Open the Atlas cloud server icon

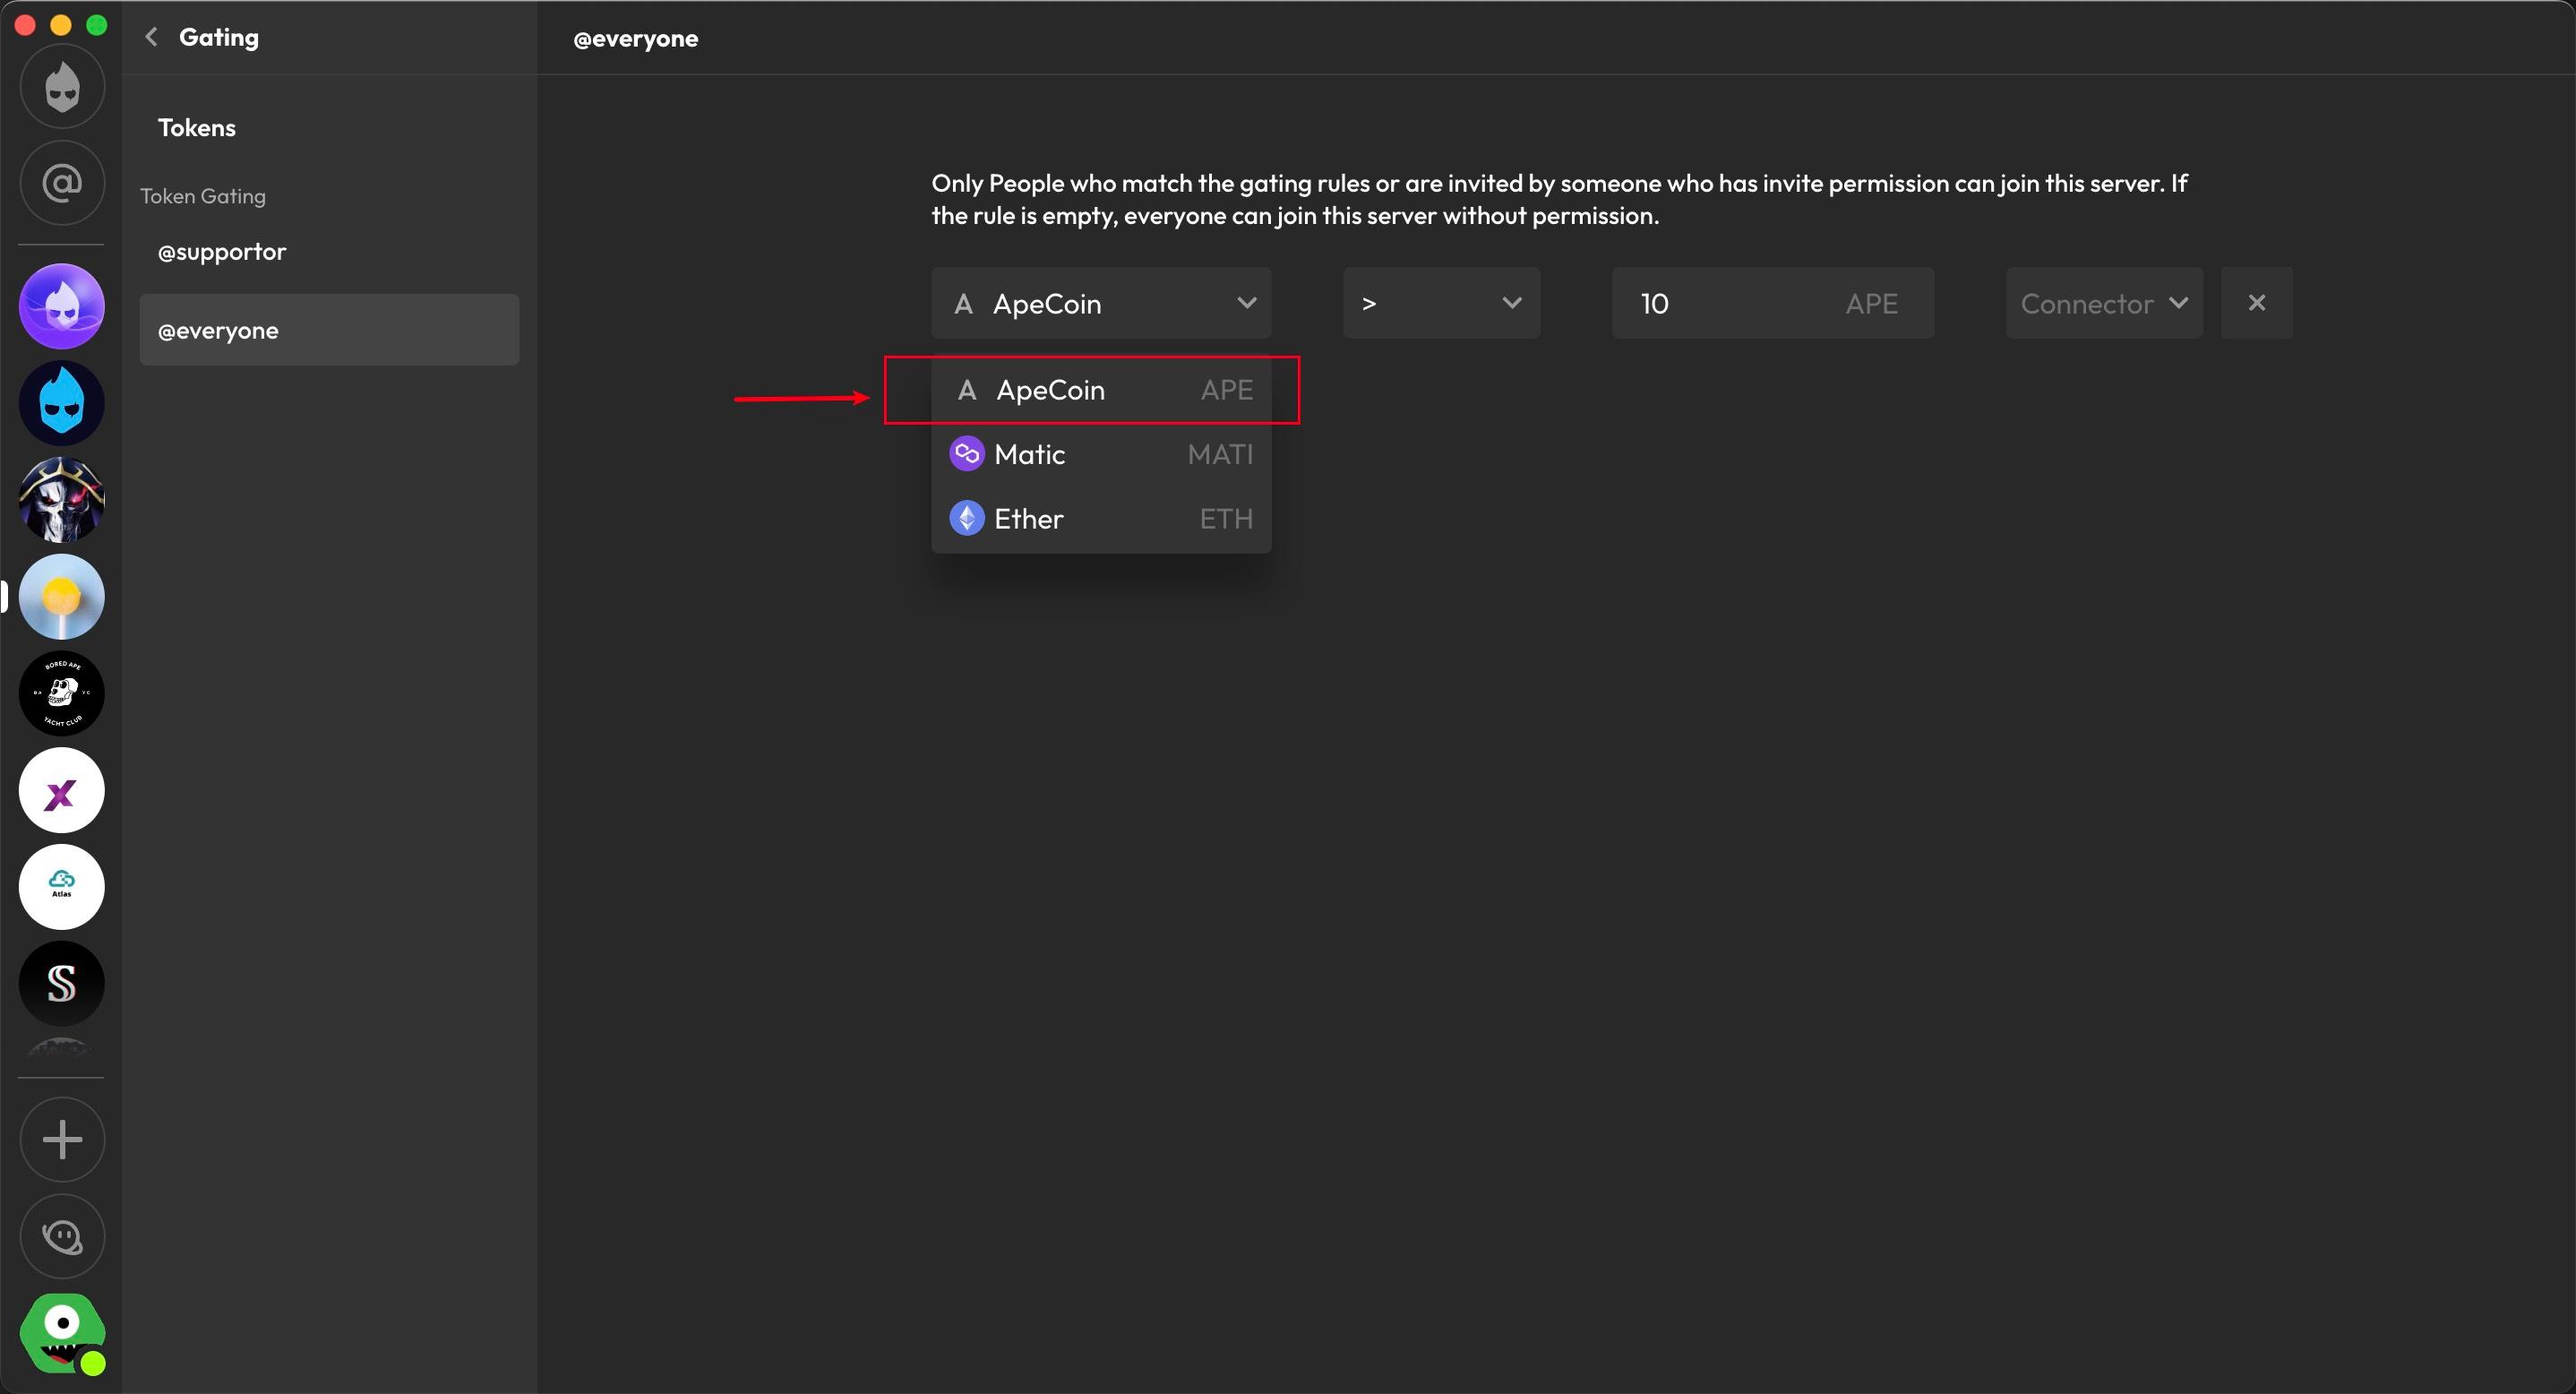tap(62, 887)
